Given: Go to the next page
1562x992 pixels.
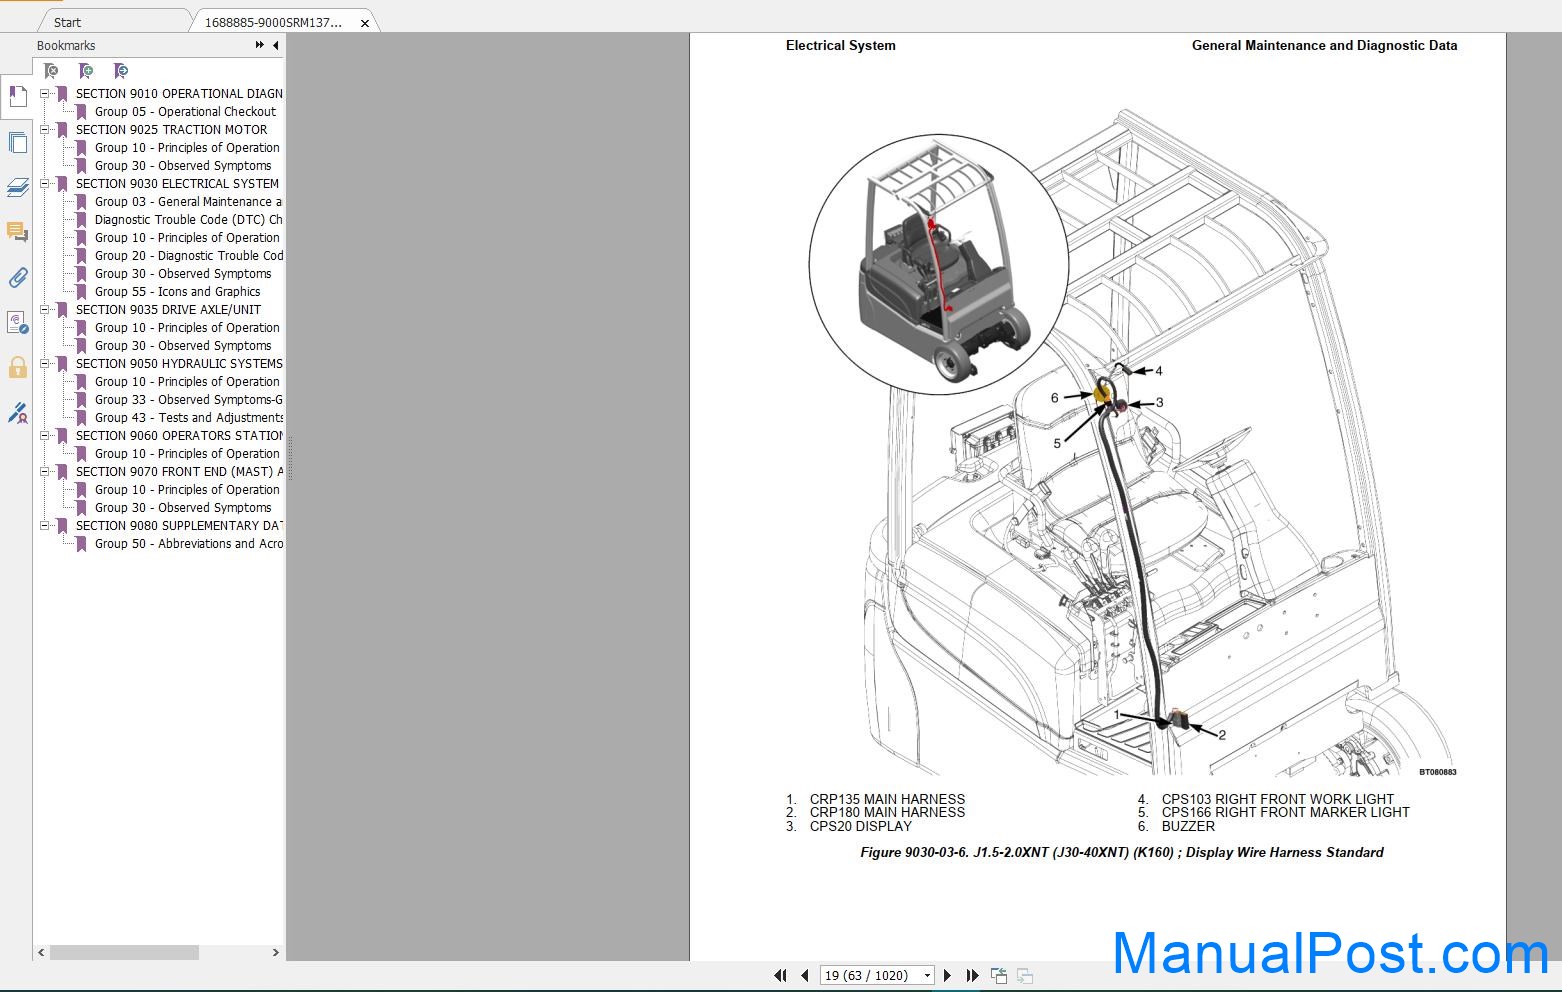Looking at the screenshot, I should point(948,975).
